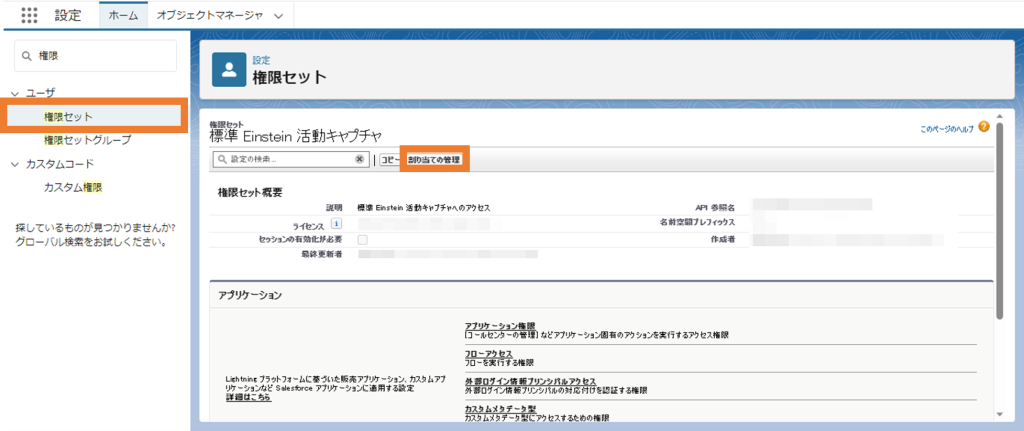The image size is (1024, 431).
Task: Click the 標準 Einstein 活動キャプチャへのアクセス description
Action: point(424,208)
